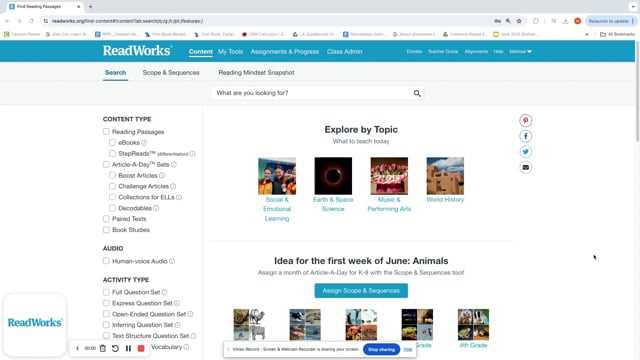Open Music & Performing Arts topic link
640x360 pixels.
(x=389, y=204)
